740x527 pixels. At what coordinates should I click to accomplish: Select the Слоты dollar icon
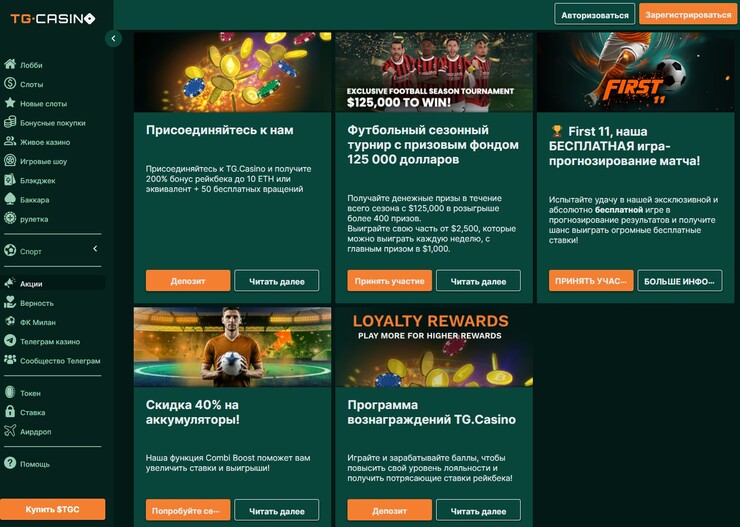pos(10,84)
